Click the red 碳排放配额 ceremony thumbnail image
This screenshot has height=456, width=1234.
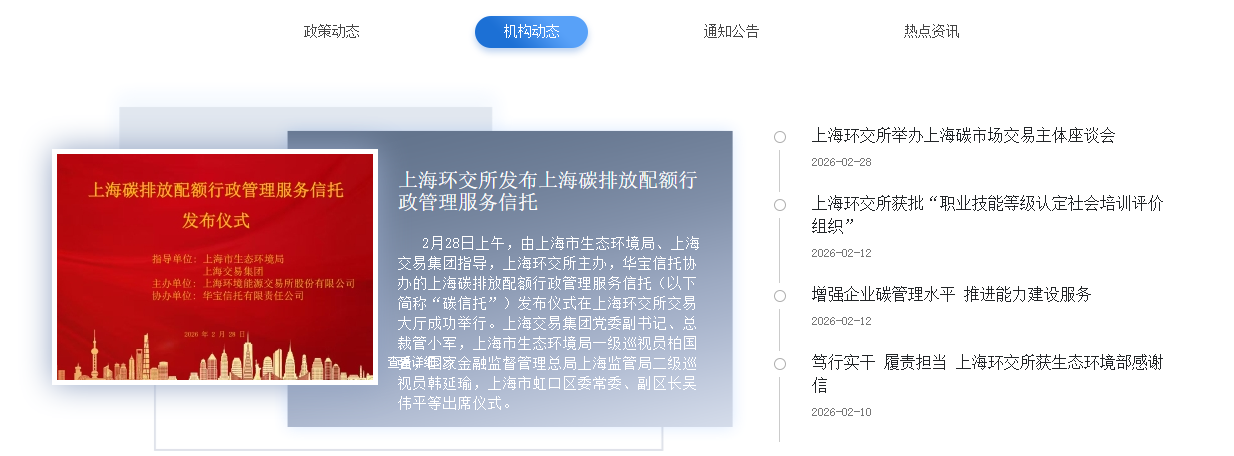215,267
